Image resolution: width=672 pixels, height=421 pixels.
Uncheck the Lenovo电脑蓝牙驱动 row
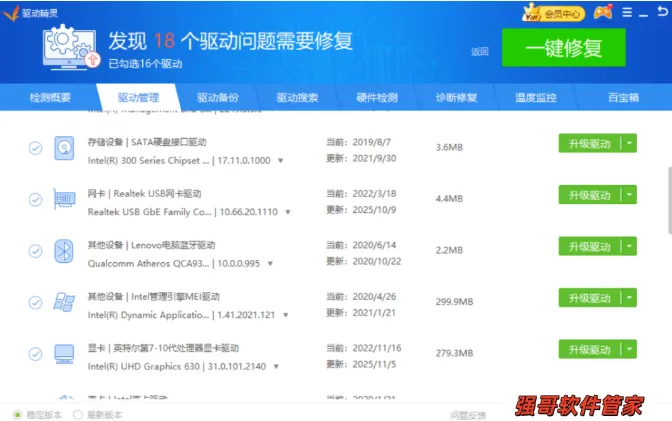[x=36, y=251]
